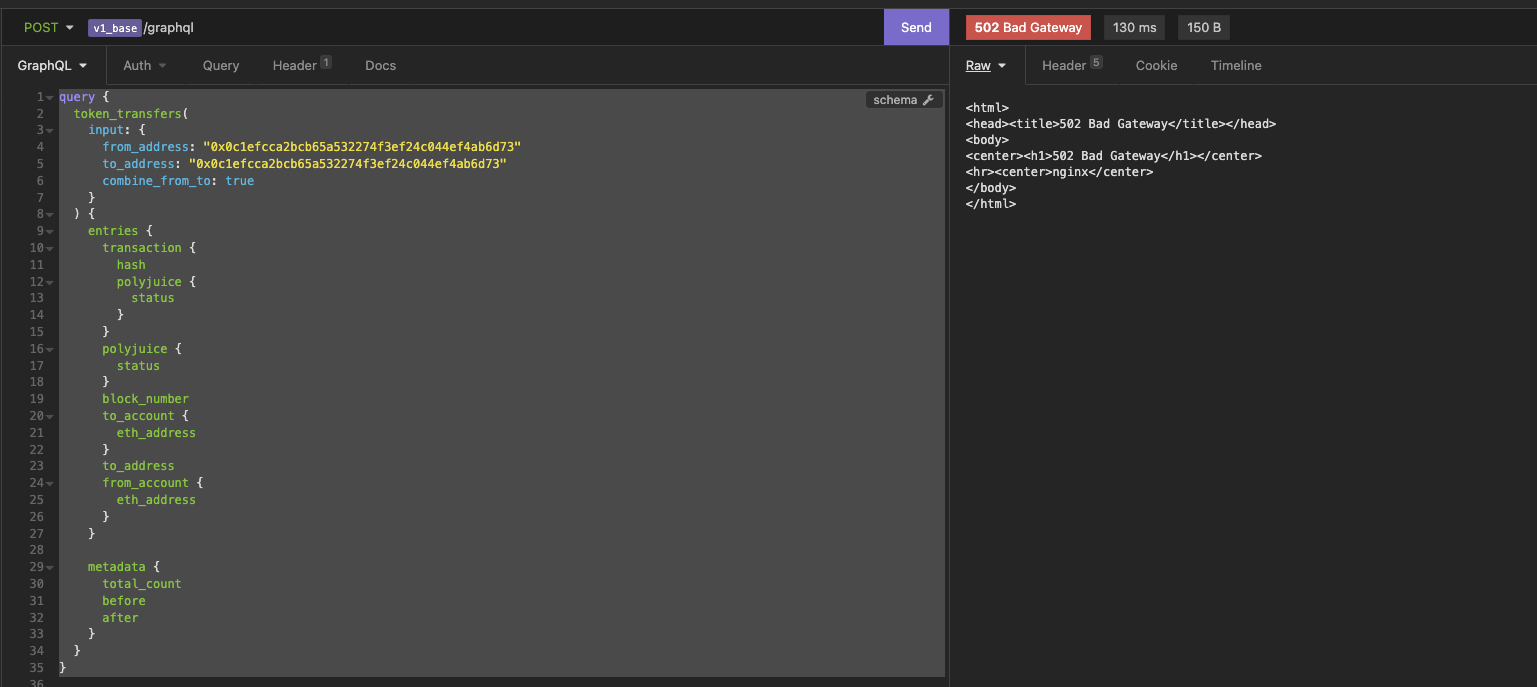Click the from_address hex string value

pyautogui.click(x=362, y=147)
